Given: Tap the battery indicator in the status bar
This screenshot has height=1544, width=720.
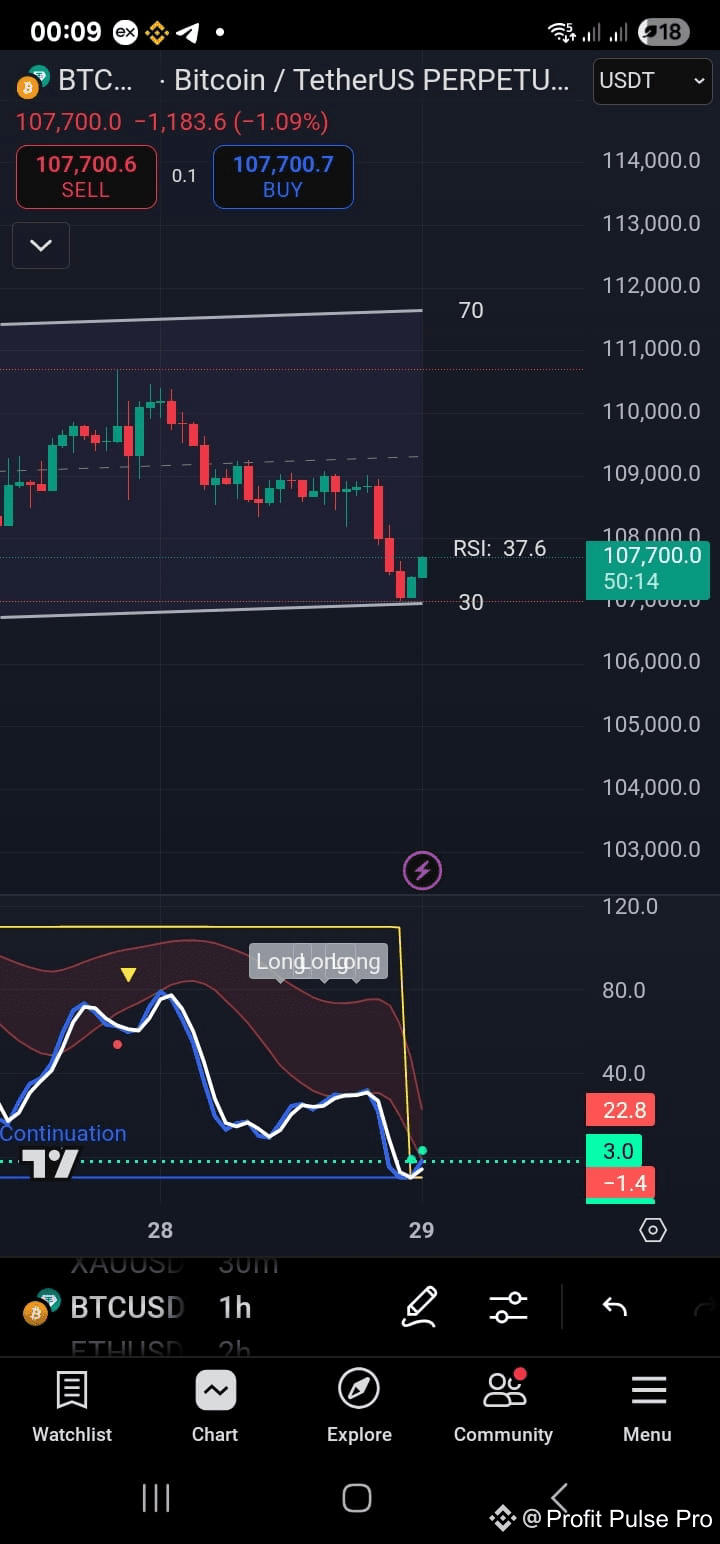Looking at the screenshot, I should click(664, 32).
